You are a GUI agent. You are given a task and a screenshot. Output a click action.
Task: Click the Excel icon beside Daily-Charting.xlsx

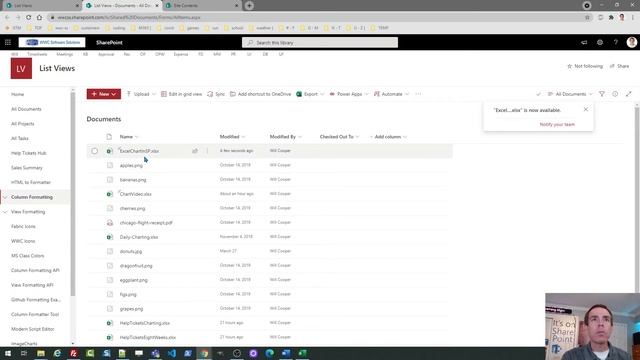point(109,237)
